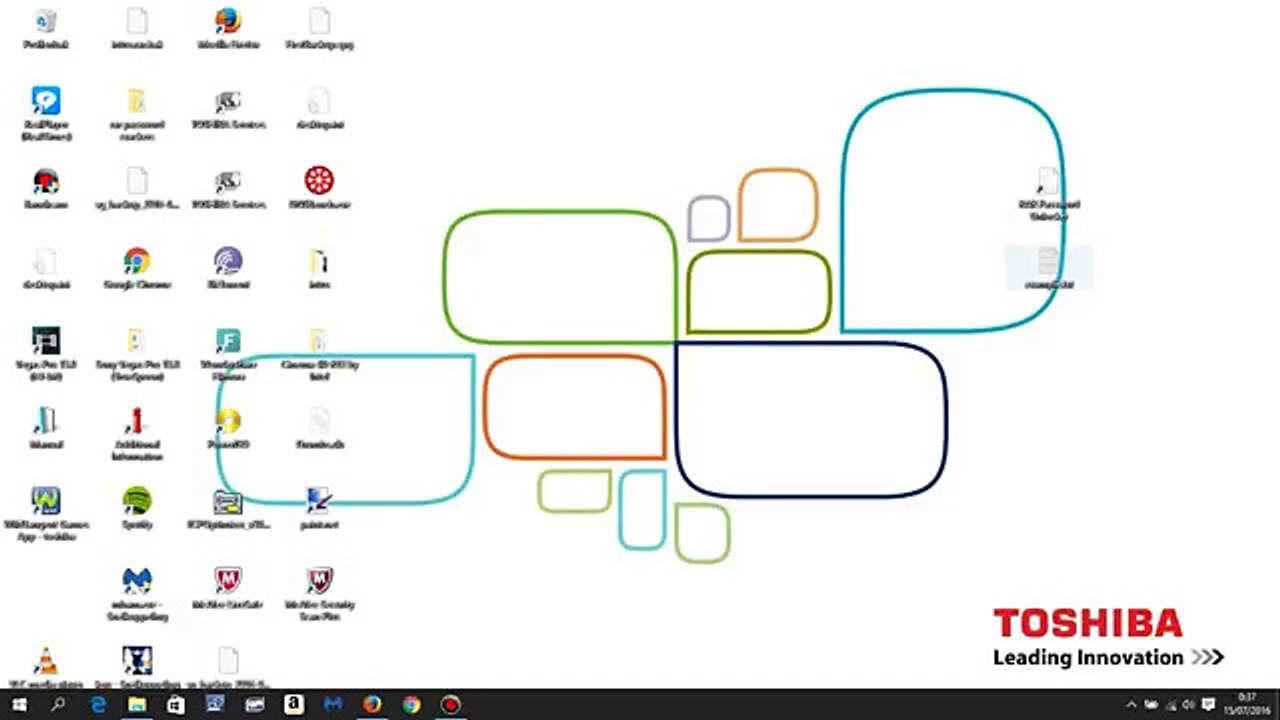Select the McAfee Security Scan Plus shortcut
Image resolution: width=1280 pixels, height=720 pixels.
point(319,593)
